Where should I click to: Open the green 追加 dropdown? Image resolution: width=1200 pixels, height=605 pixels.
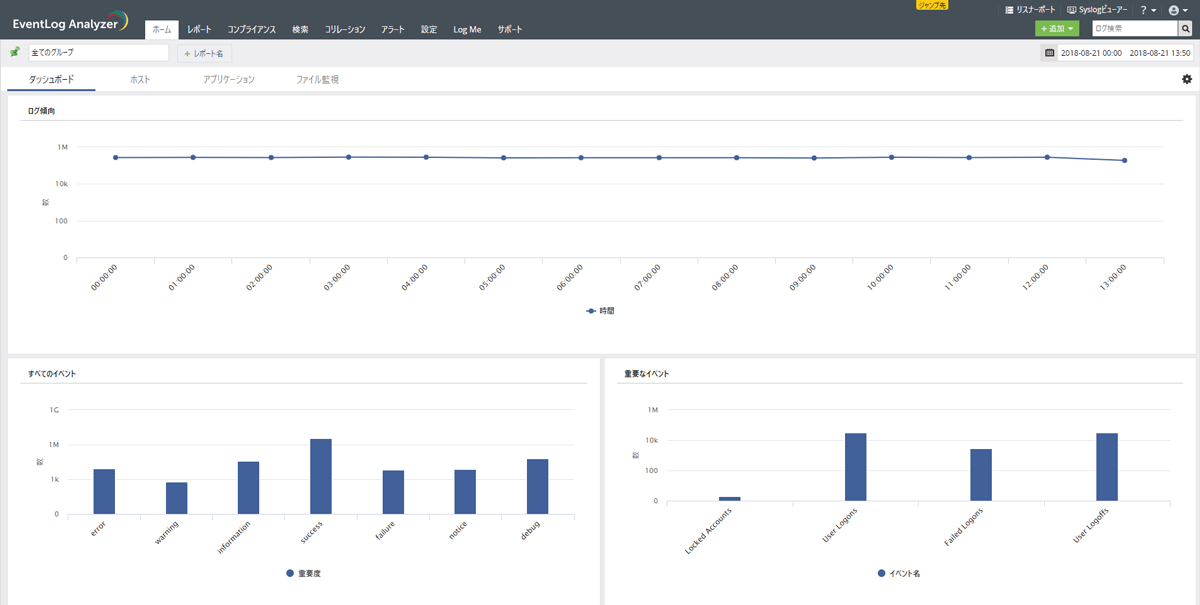click(1057, 29)
